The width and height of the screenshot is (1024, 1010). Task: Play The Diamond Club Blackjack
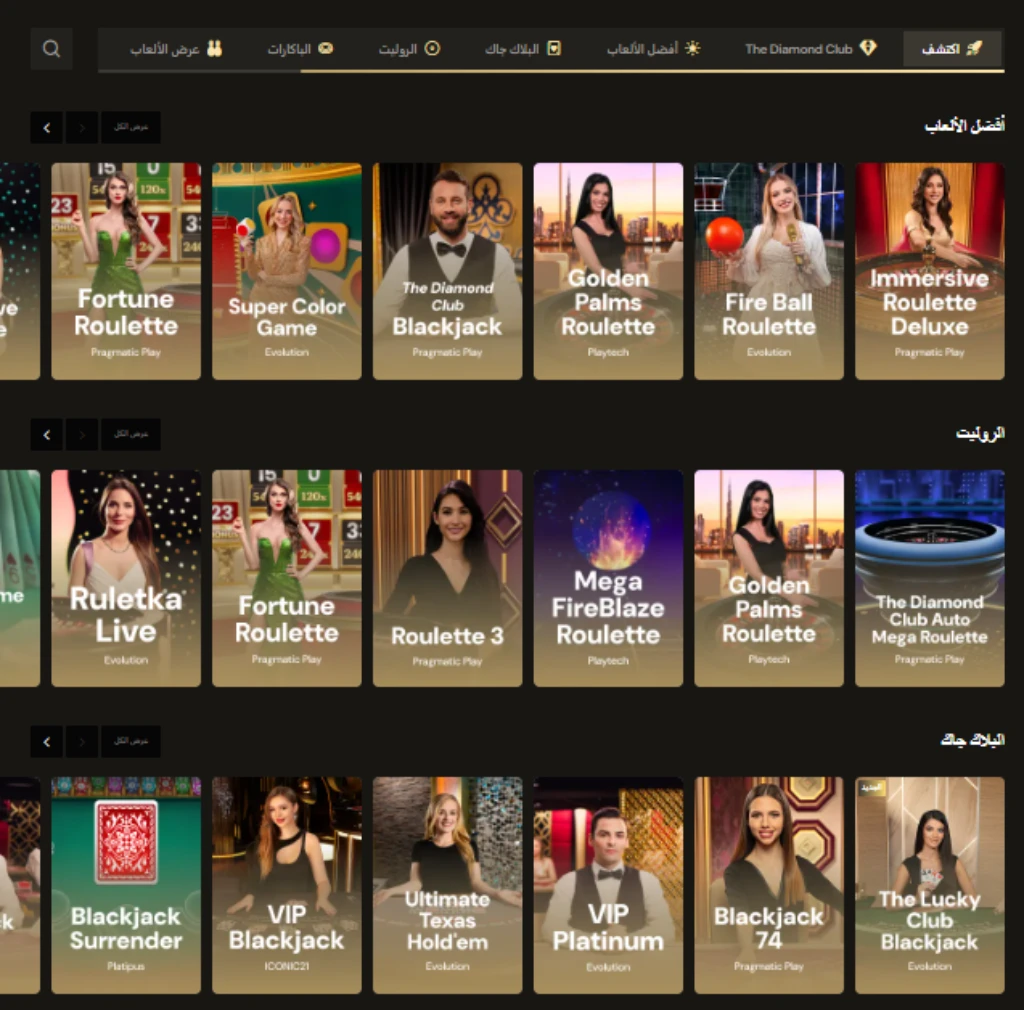(447, 271)
